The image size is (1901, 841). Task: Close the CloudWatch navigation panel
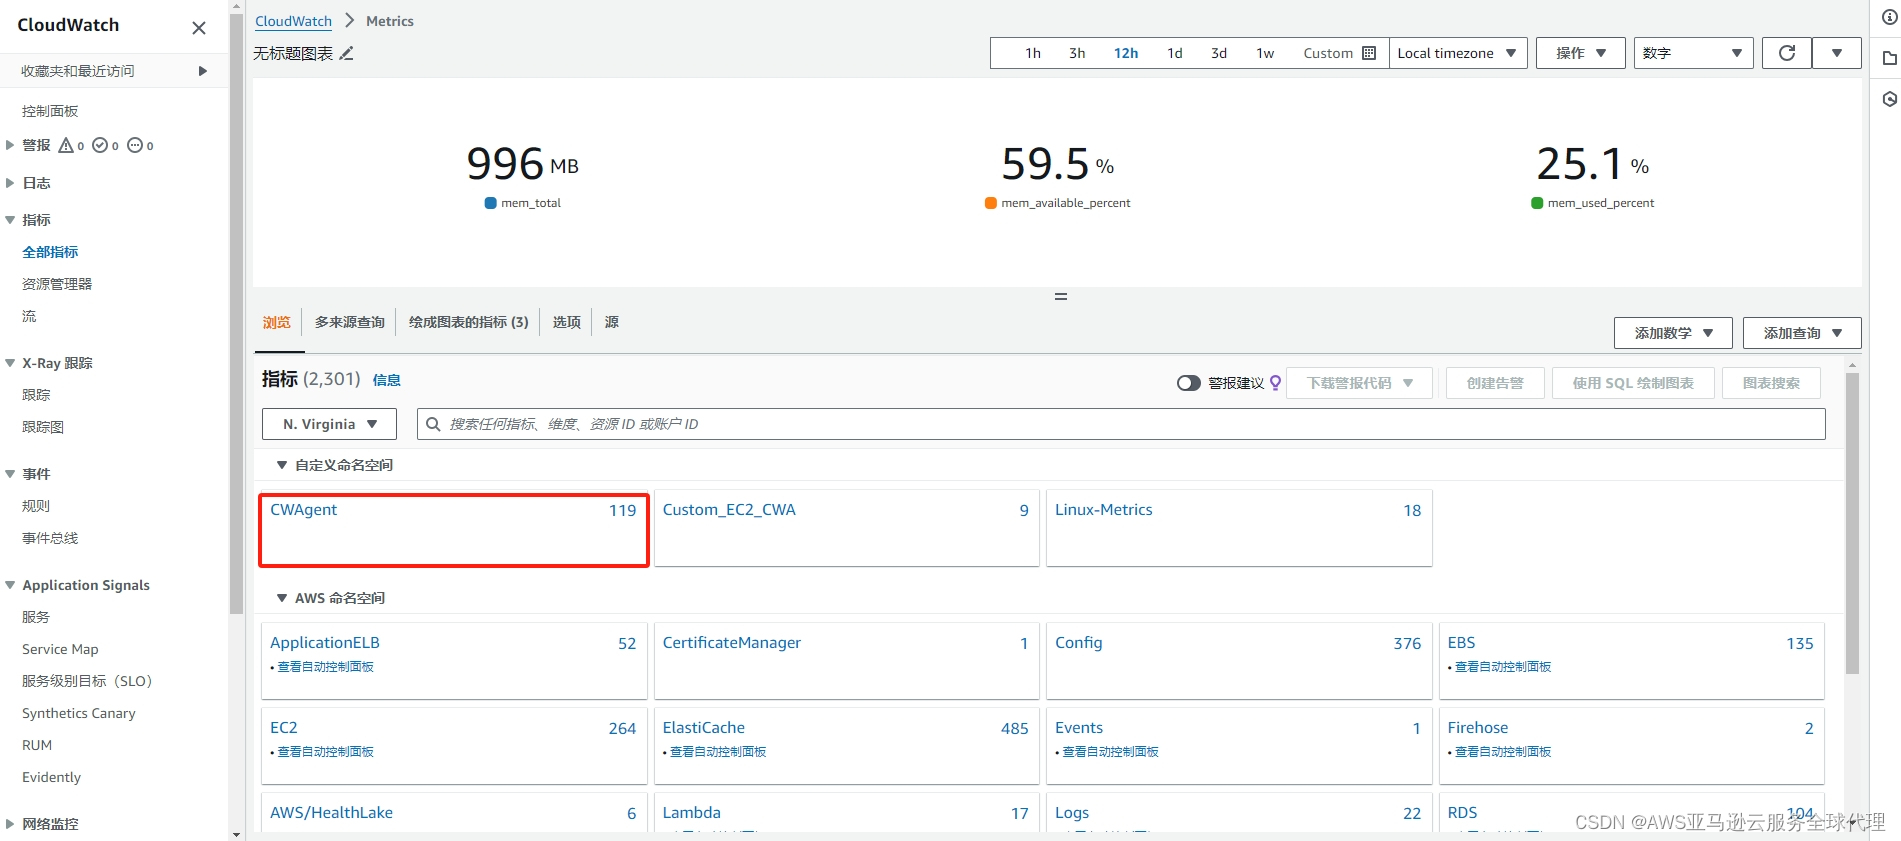[x=199, y=28]
